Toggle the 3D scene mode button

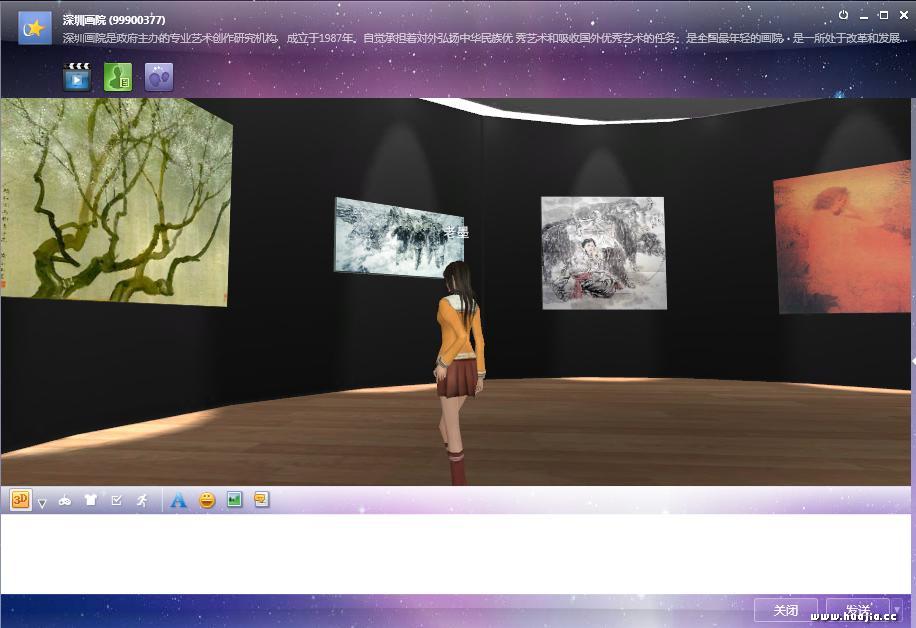[x=20, y=499]
